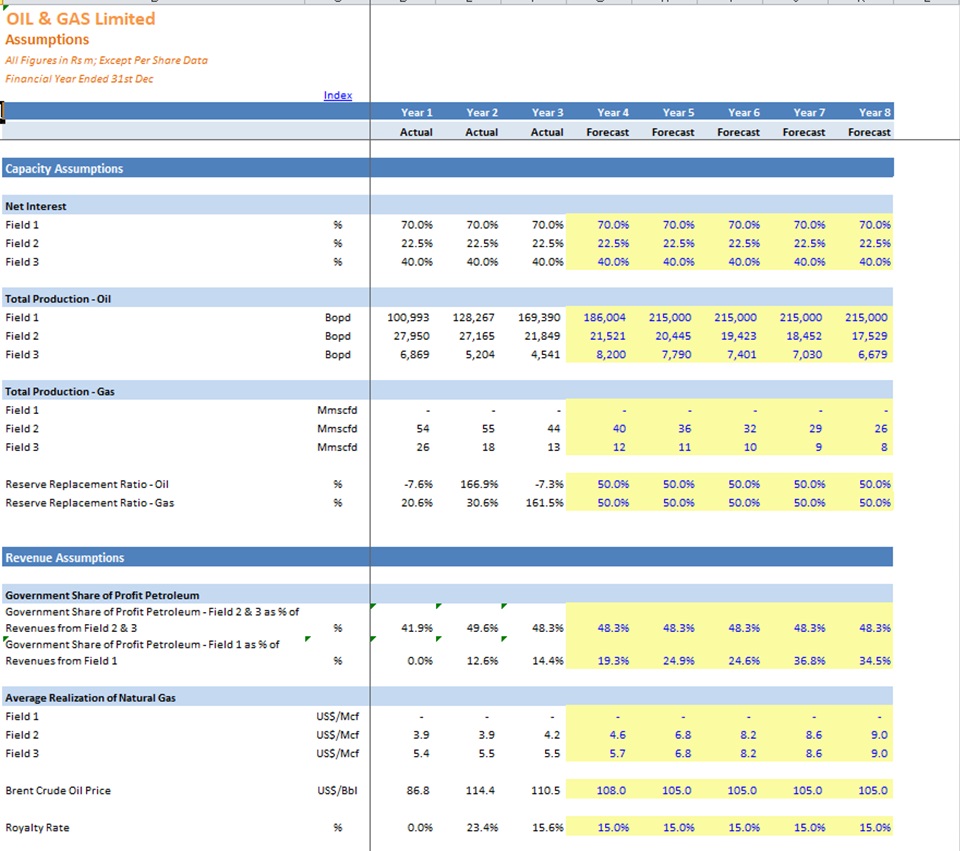Select Average Realization of Natural Gas header
The width and height of the screenshot is (960, 851).
tap(91, 698)
